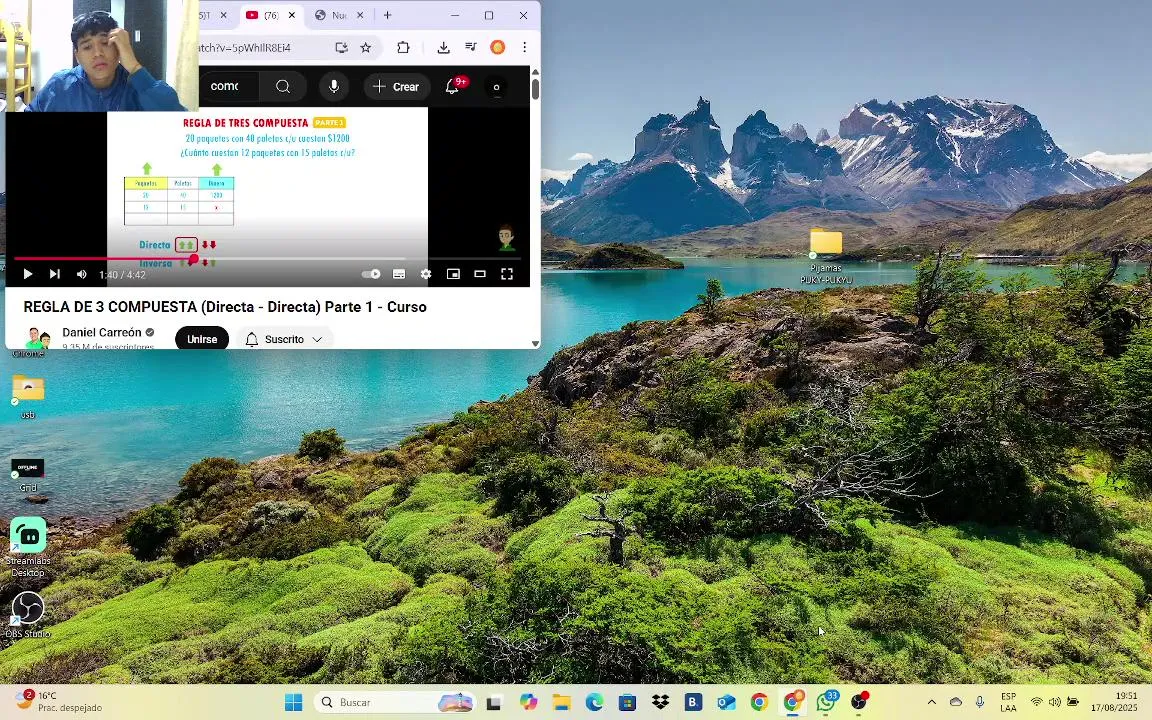Open Dropbox from the taskbar
The width and height of the screenshot is (1152, 720).
click(660, 702)
